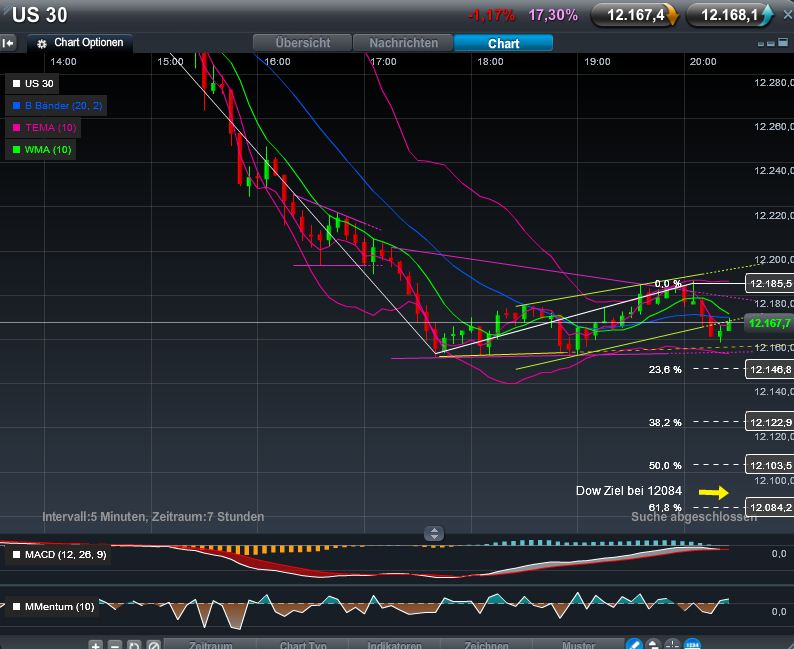The width and height of the screenshot is (794, 649).
Task: Click the 17,30% value
Action: (x=553, y=15)
